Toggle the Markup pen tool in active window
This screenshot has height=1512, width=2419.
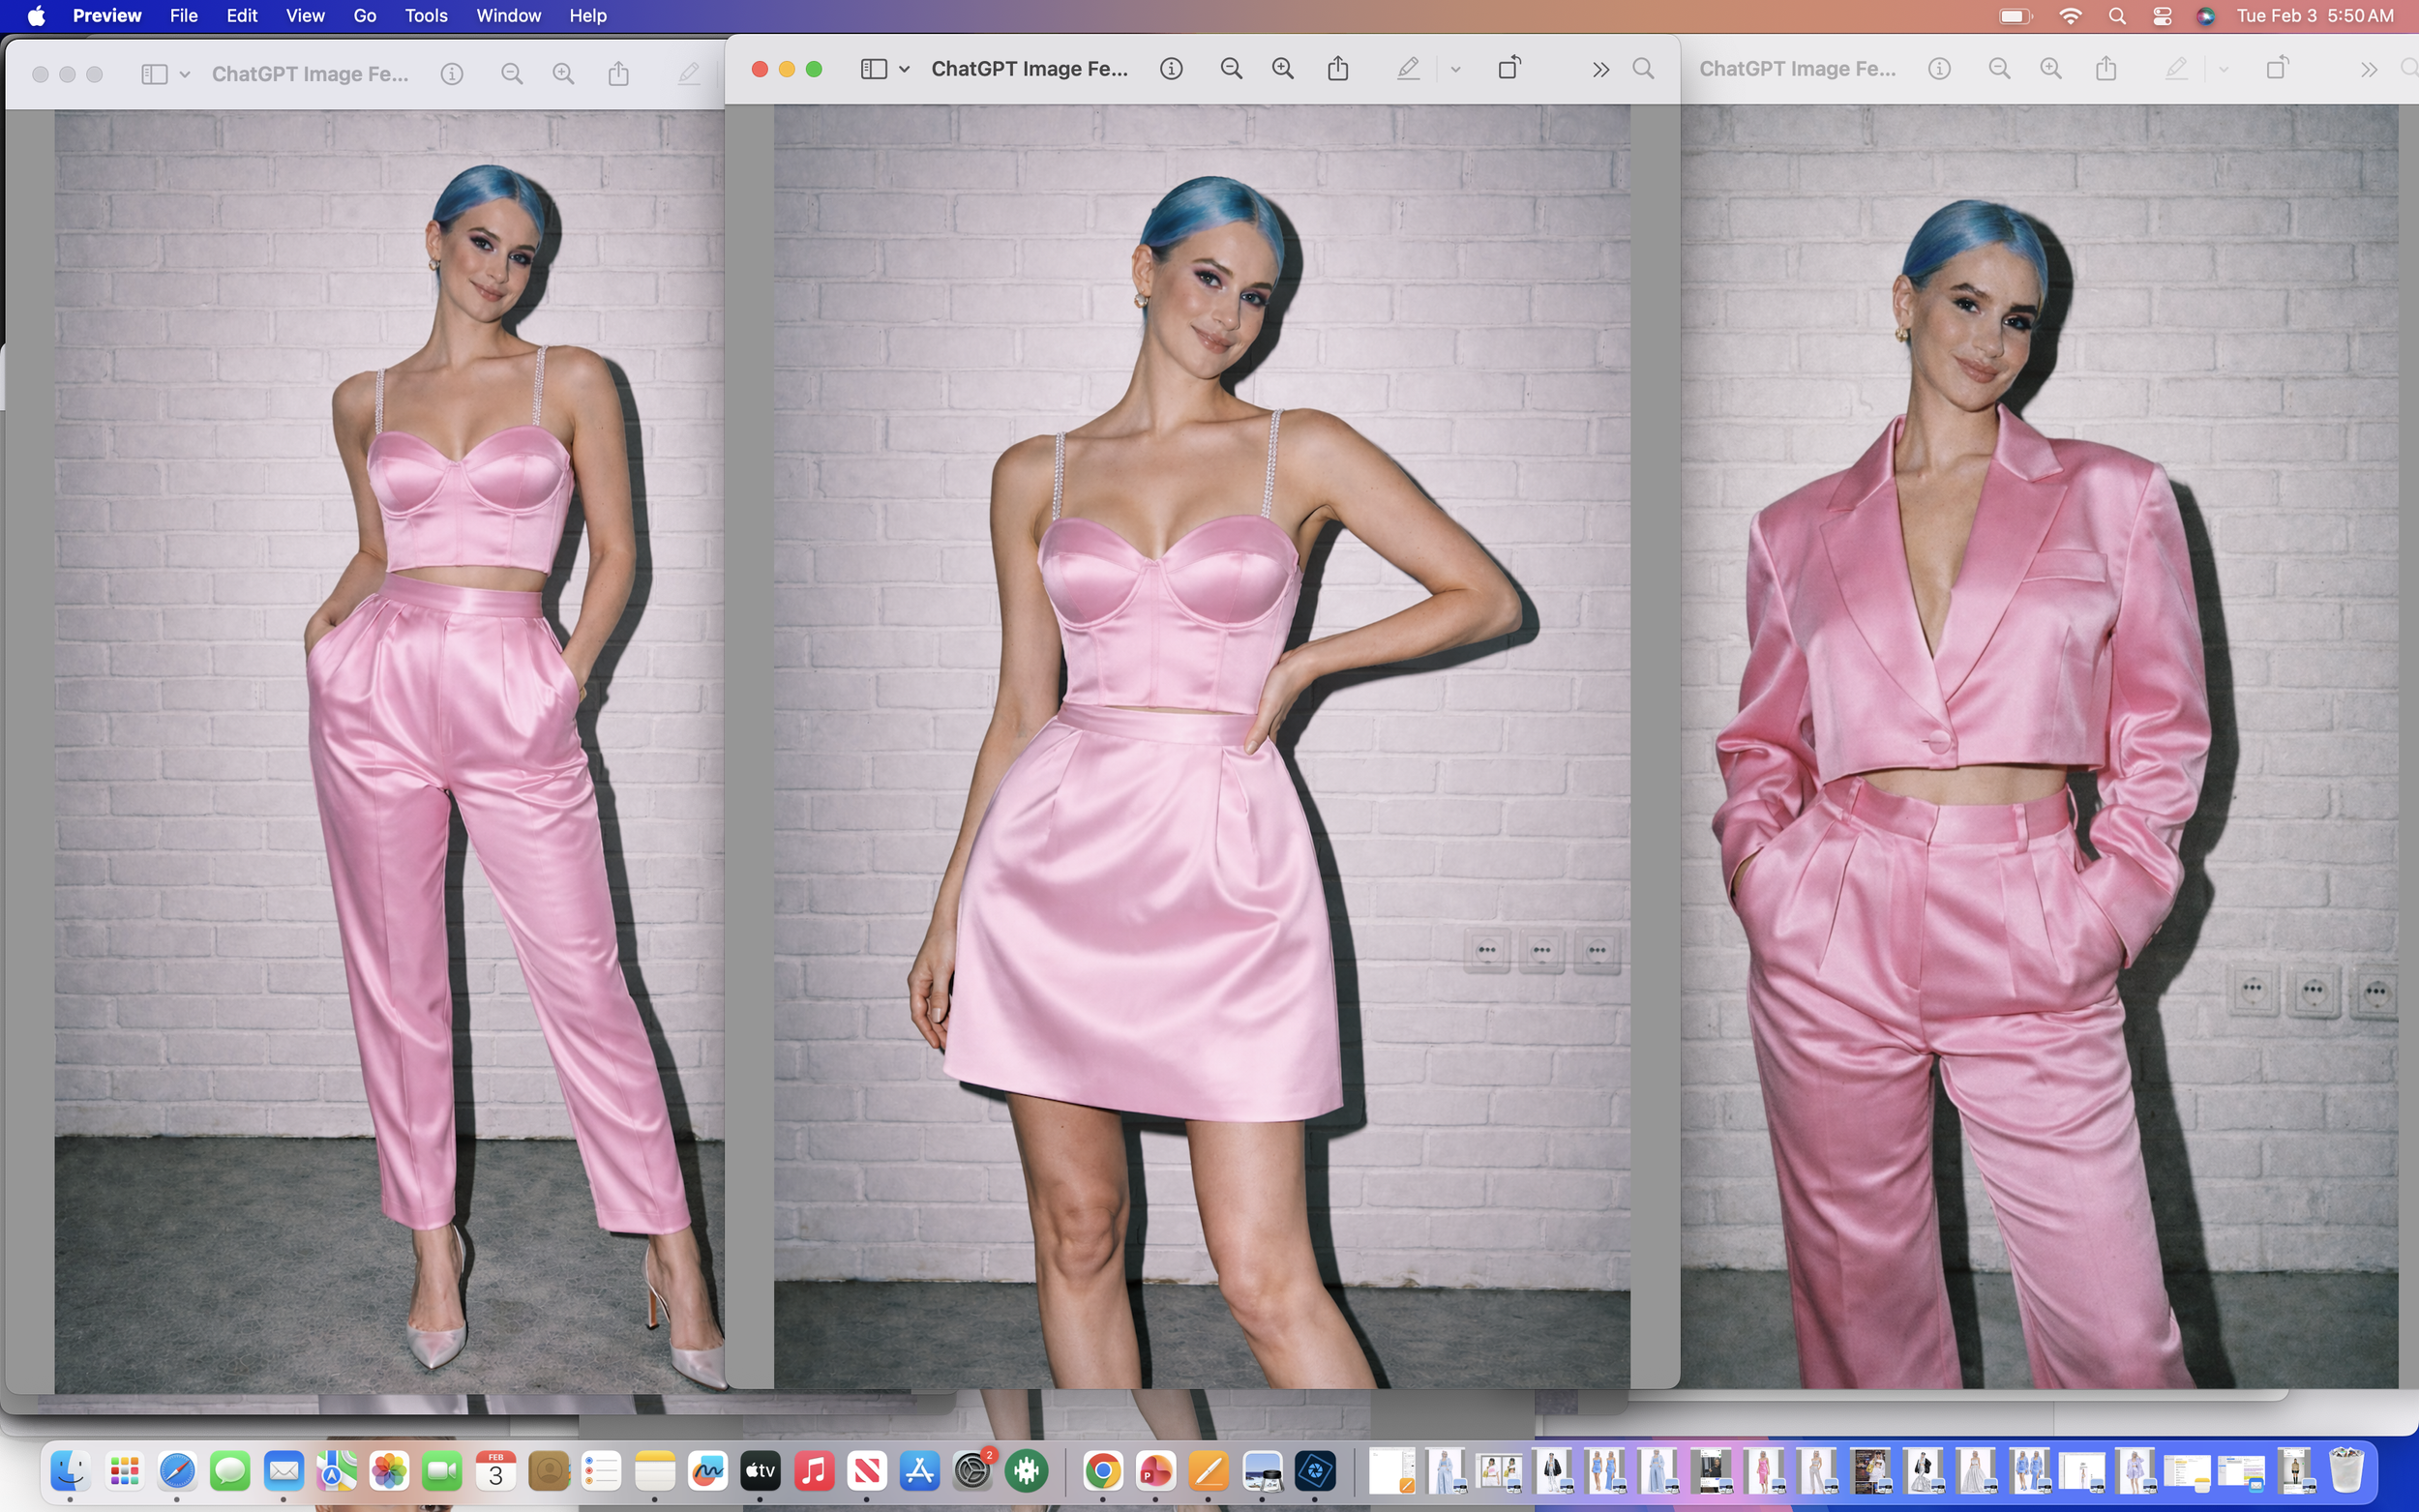pos(1408,69)
